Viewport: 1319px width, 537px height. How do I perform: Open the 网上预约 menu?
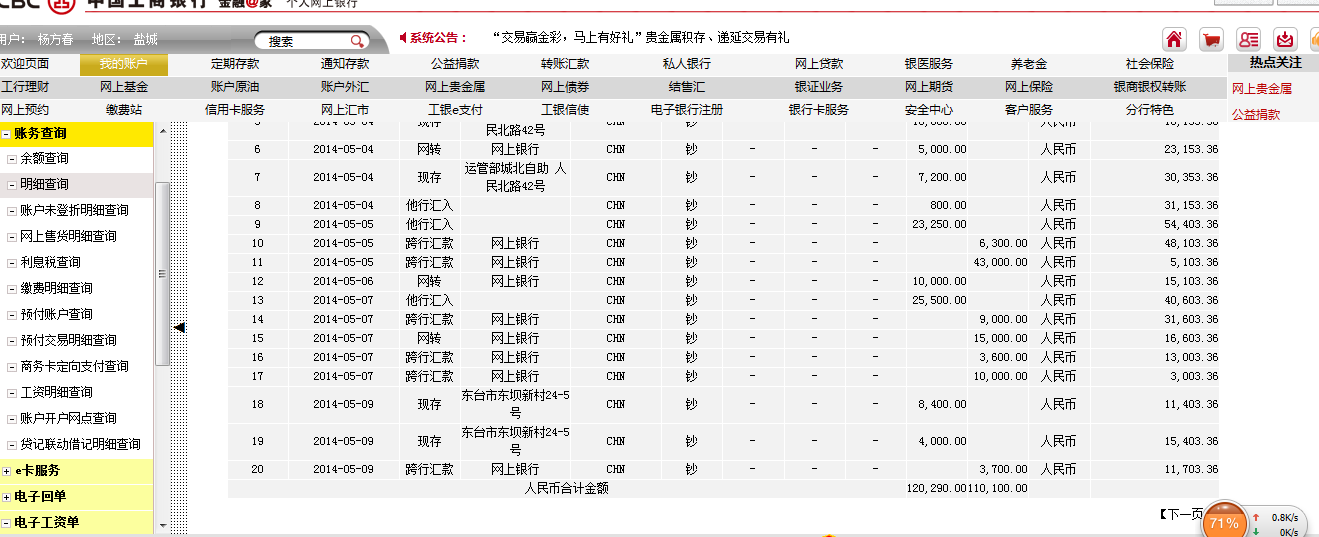click(25, 110)
